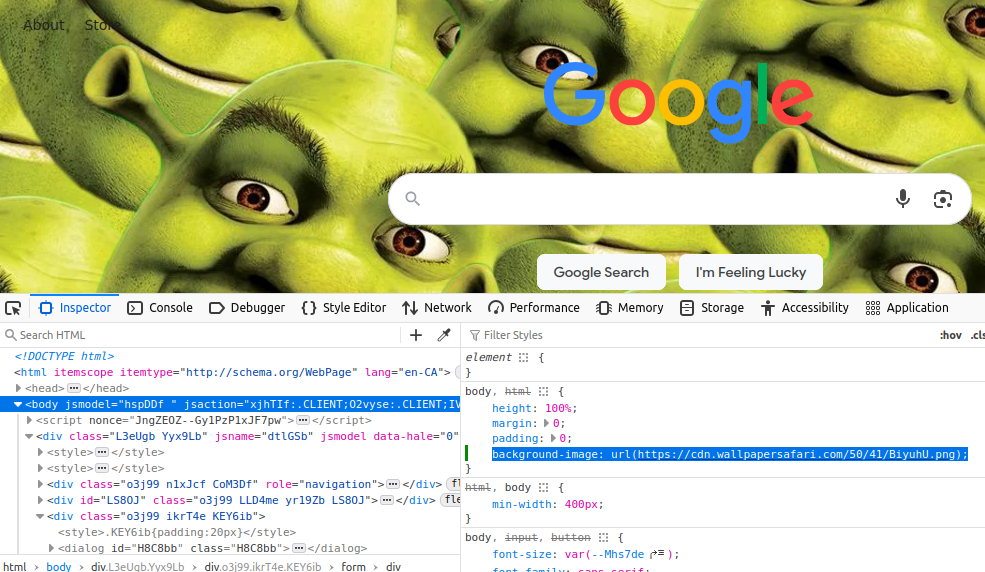Toggle the :hov pseudo-class panel

[x=950, y=335]
